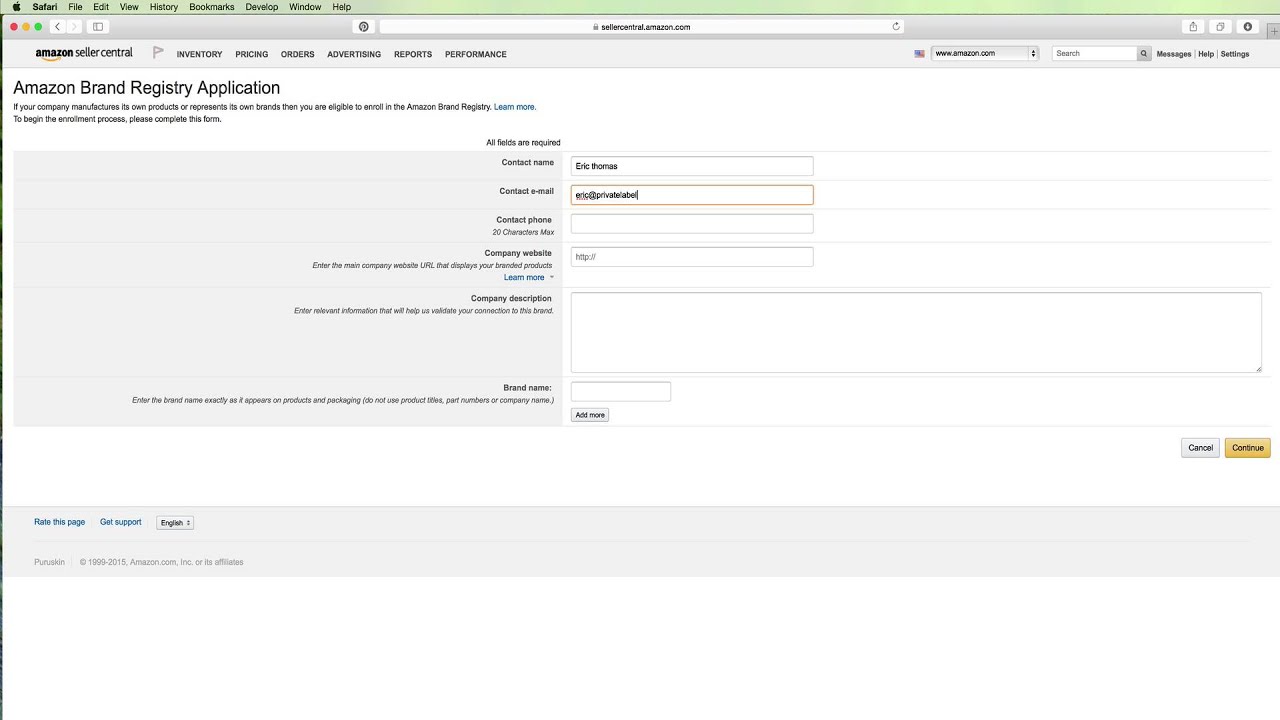Open the Edit menu
This screenshot has height=720, width=1280.
tap(101, 7)
